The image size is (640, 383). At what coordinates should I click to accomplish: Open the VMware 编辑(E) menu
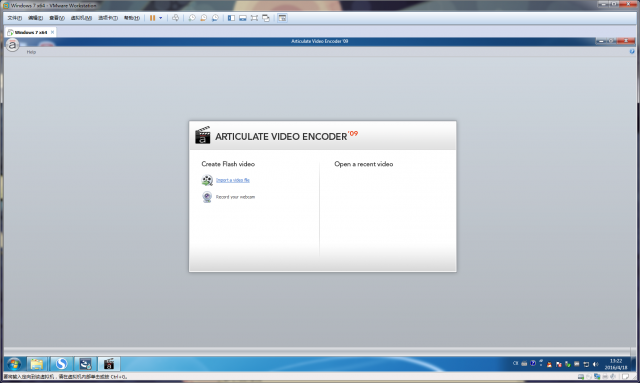tap(36, 18)
